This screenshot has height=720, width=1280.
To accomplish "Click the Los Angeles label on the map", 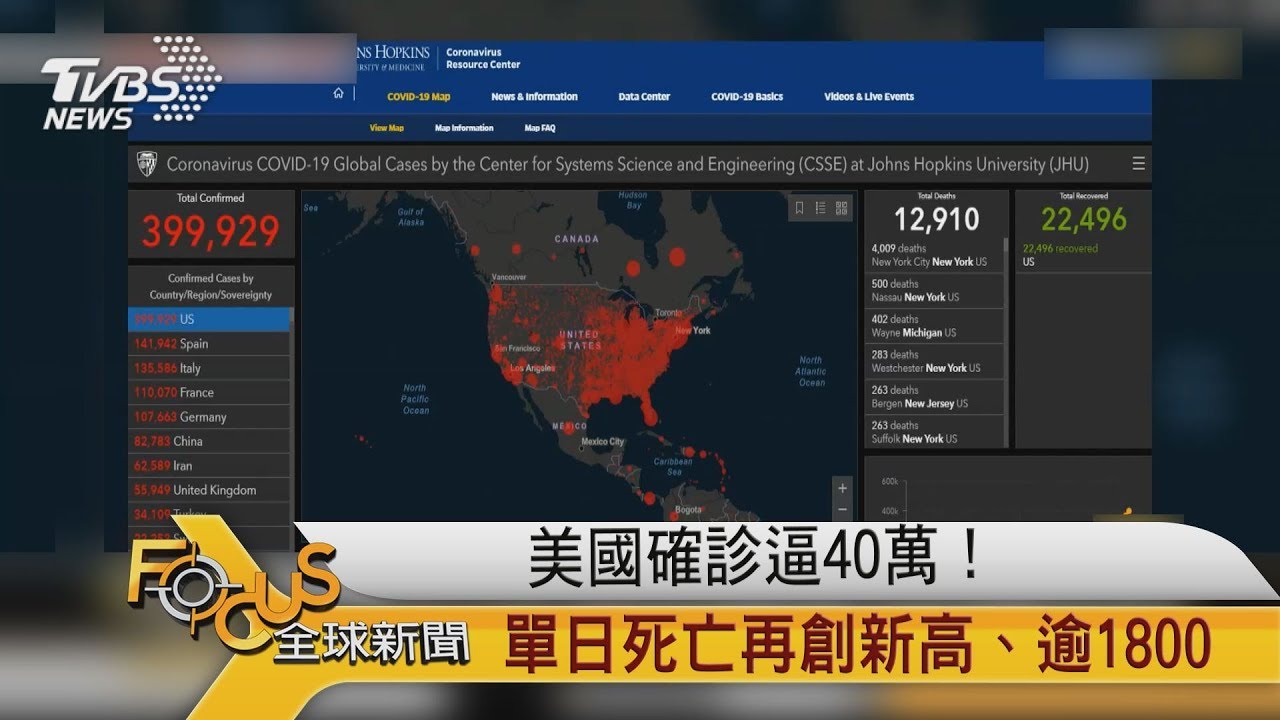I will 531,368.
